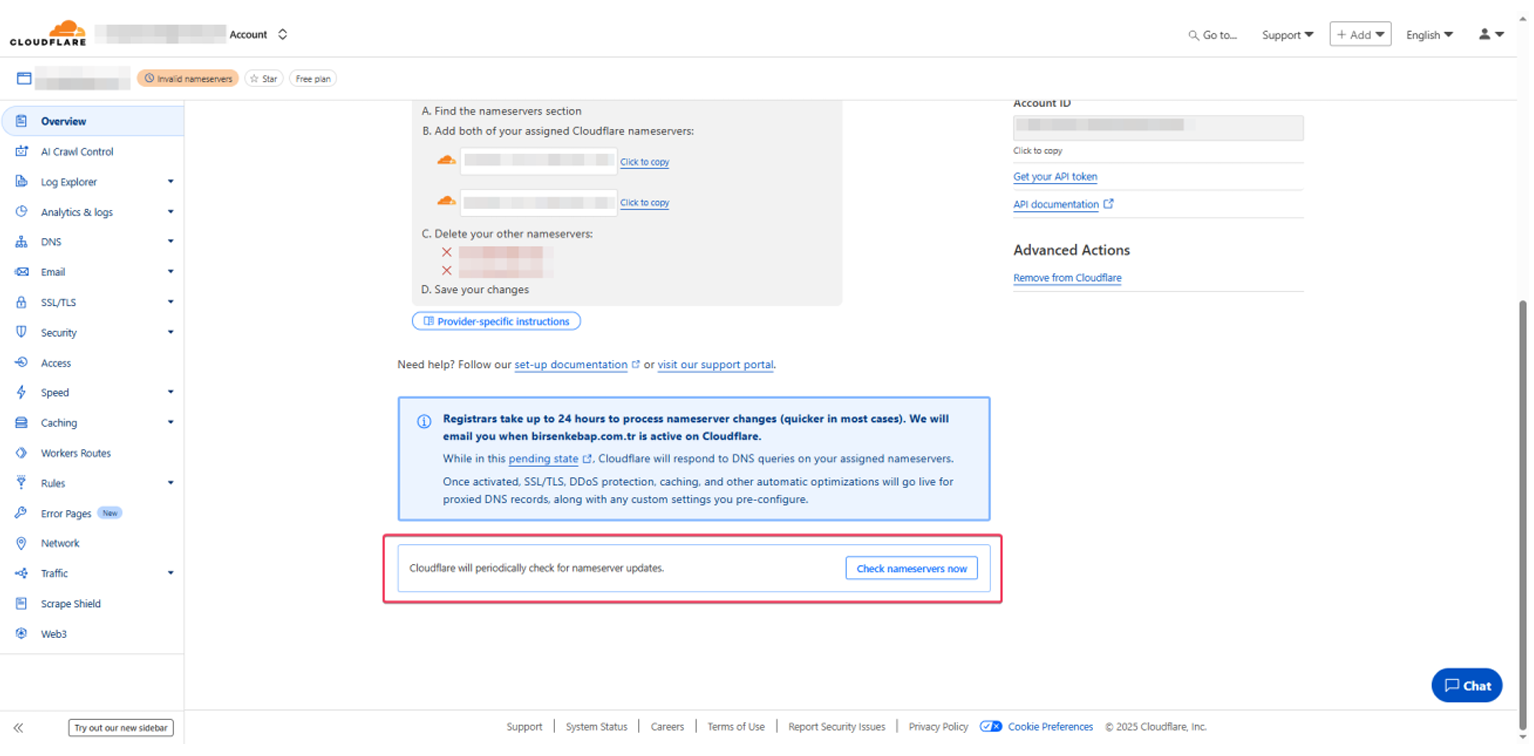Click visit our support portal link
This screenshot has height=756, width=1534.
(715, 365)
